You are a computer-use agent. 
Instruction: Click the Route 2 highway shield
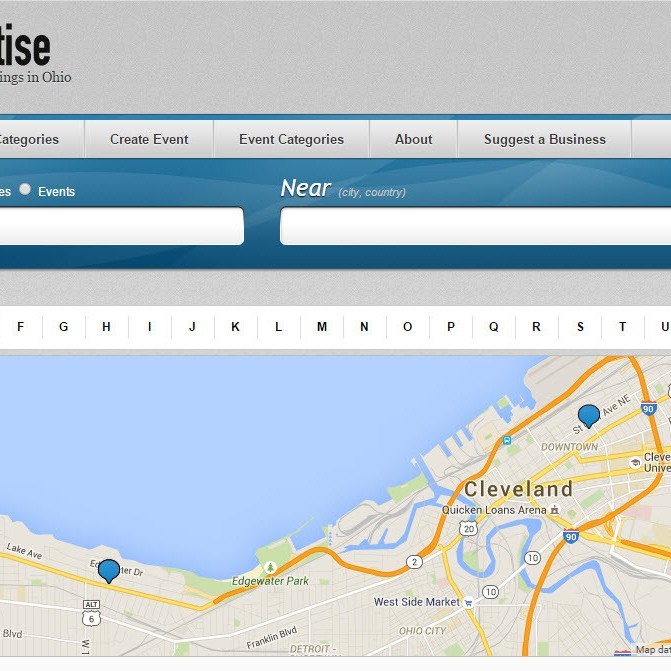[x=414, y=562]
